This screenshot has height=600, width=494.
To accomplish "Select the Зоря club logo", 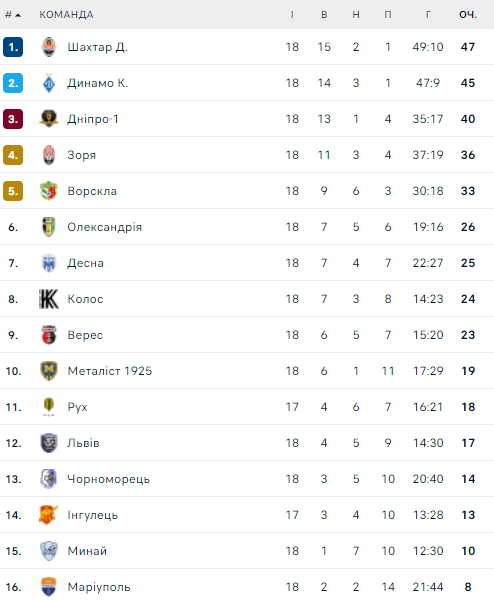I will [49, 155].
